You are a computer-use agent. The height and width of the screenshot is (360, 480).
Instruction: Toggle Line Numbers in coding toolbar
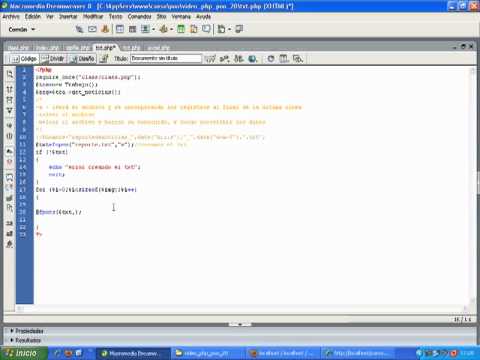[10, 151]
